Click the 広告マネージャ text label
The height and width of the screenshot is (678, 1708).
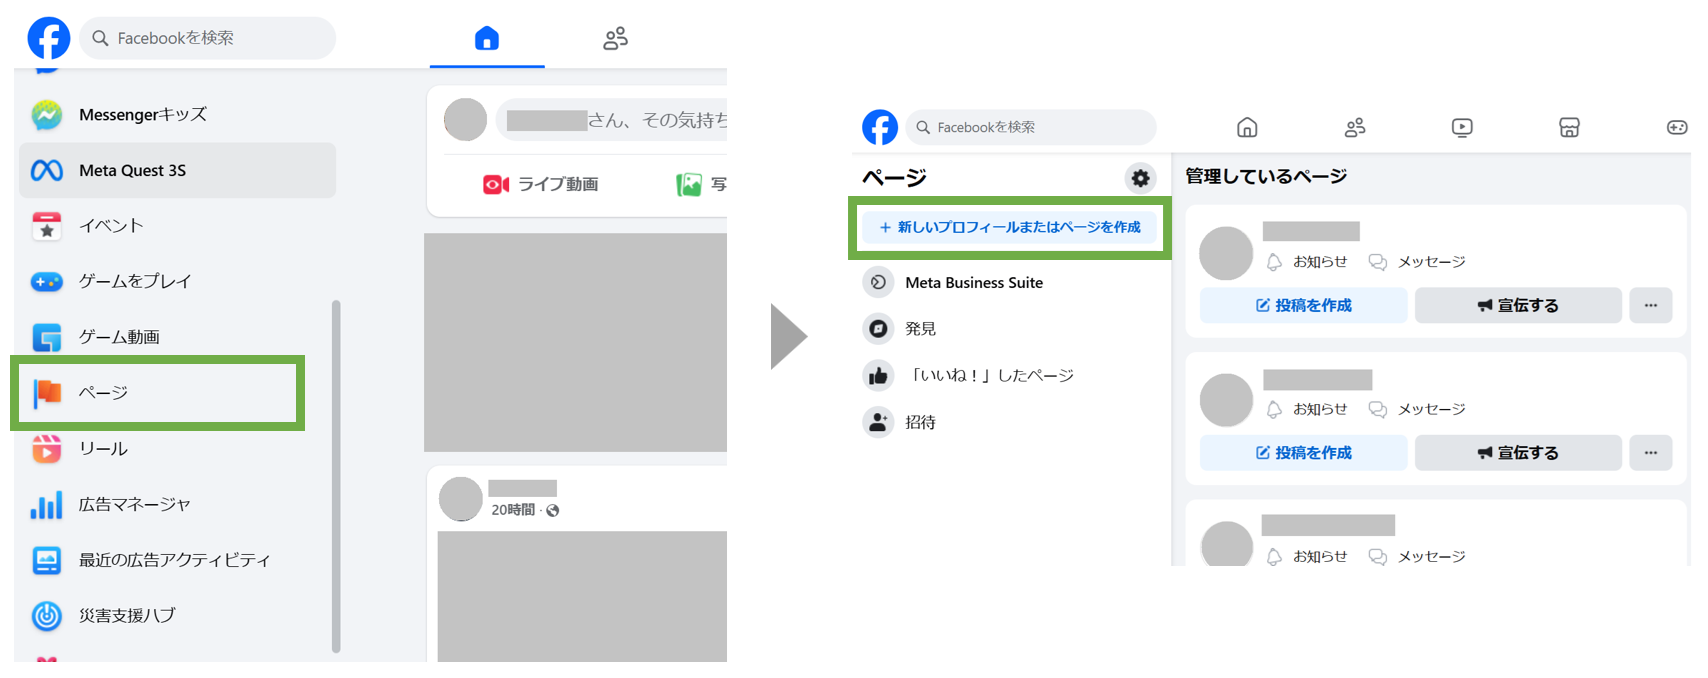point(135,505)
